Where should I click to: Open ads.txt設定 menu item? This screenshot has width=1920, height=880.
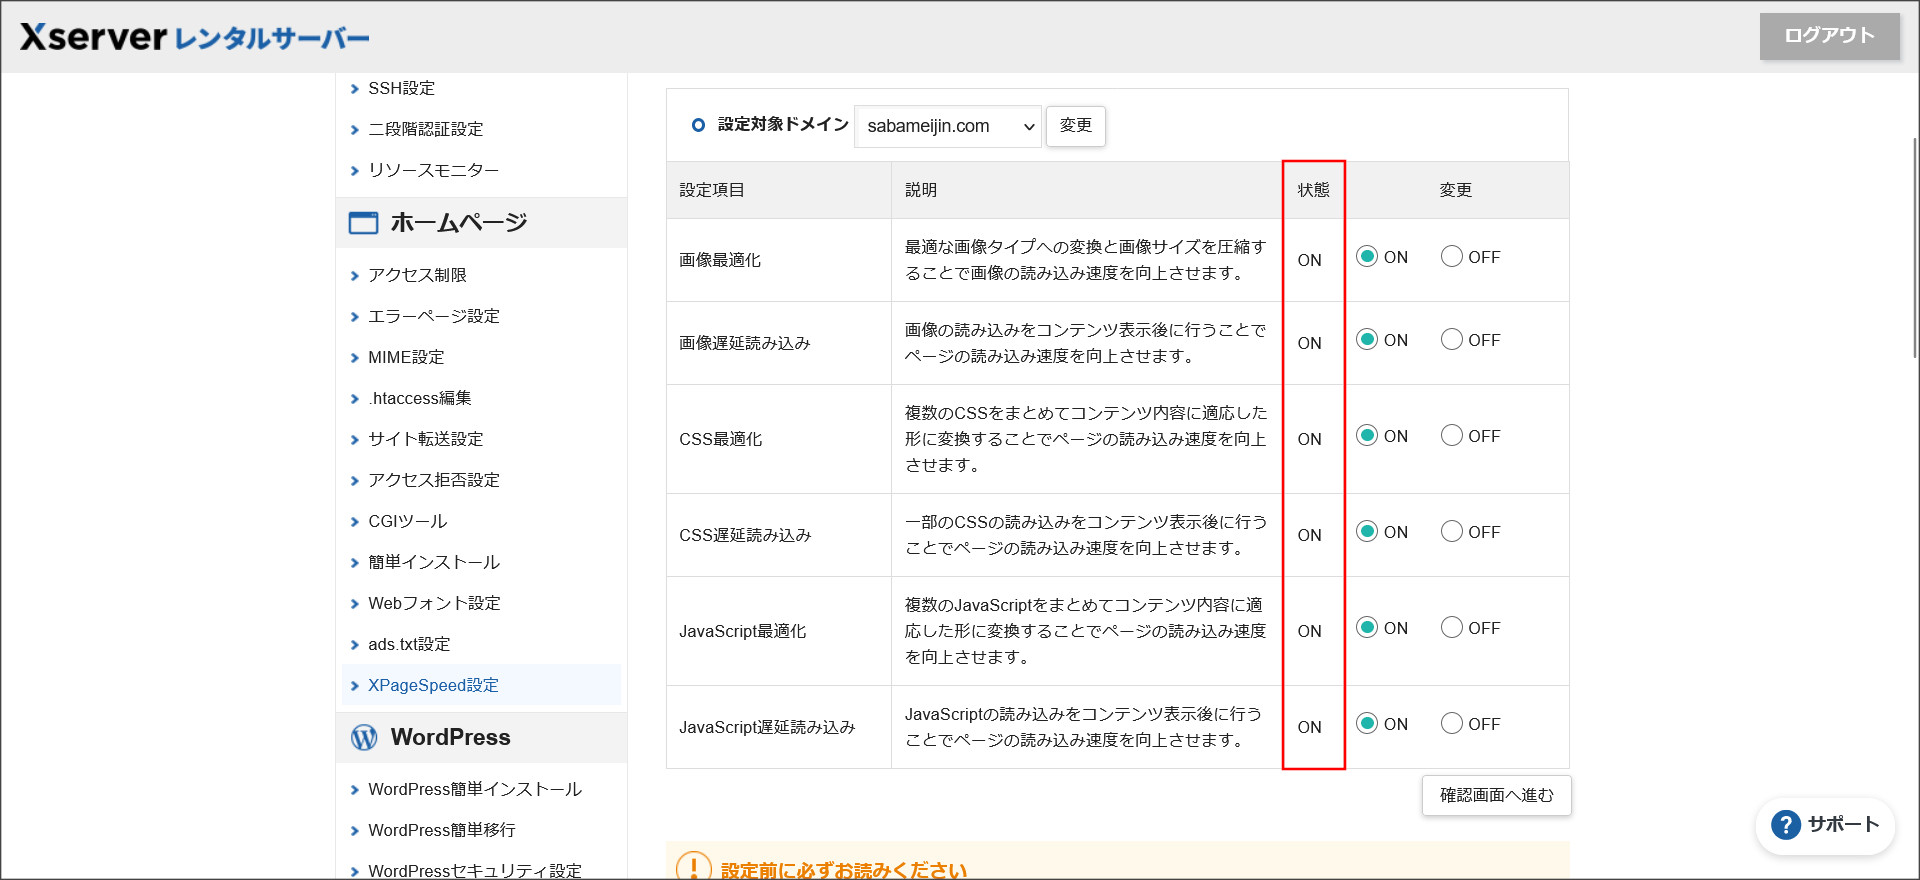[409, 645]
